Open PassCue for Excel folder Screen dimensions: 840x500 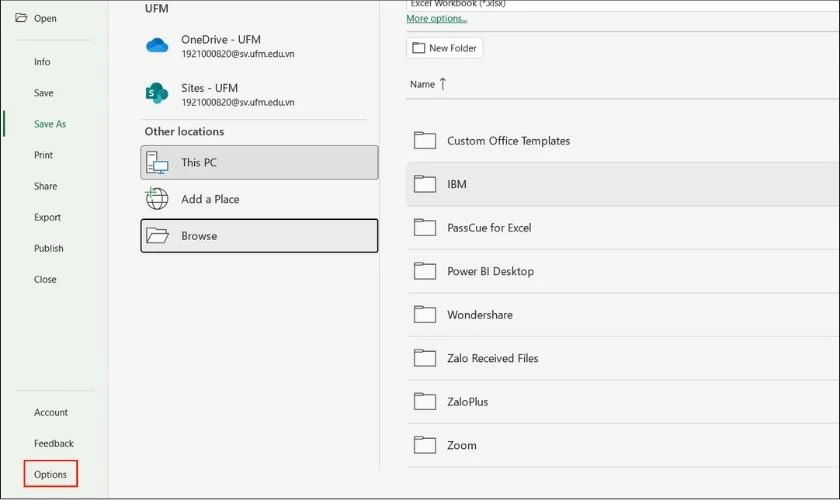tap(622, 228)
